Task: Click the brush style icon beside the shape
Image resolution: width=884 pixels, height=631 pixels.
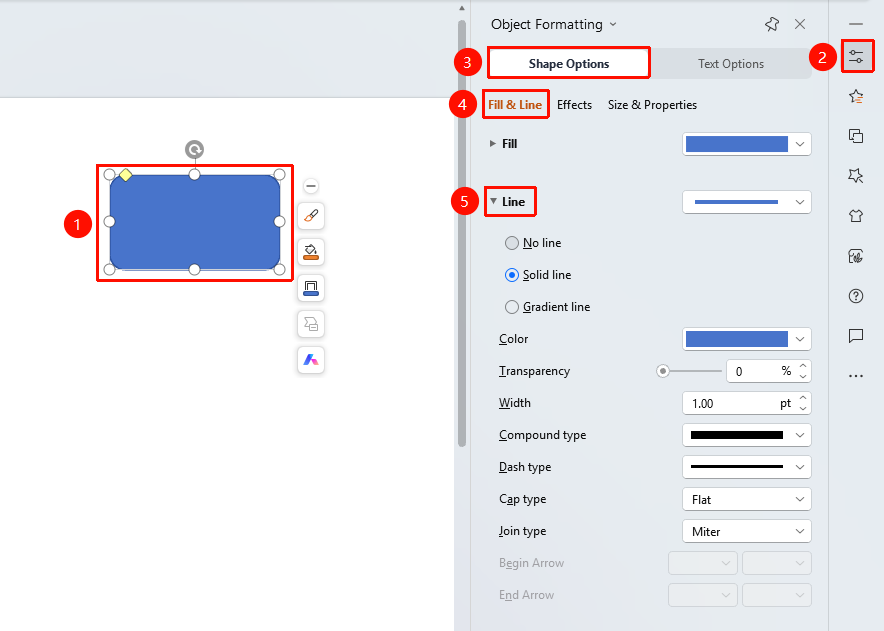Action: point(311,216)
